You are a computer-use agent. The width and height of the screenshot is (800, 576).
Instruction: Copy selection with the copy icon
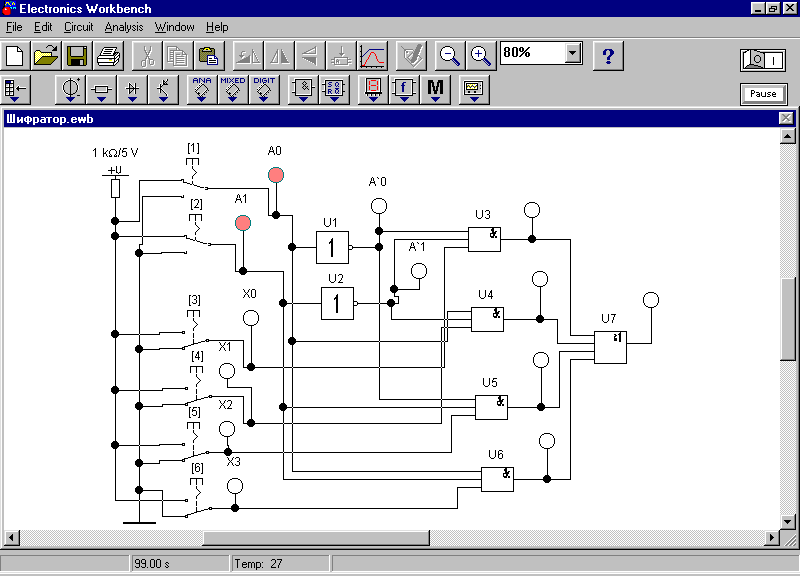coord(178,56)
